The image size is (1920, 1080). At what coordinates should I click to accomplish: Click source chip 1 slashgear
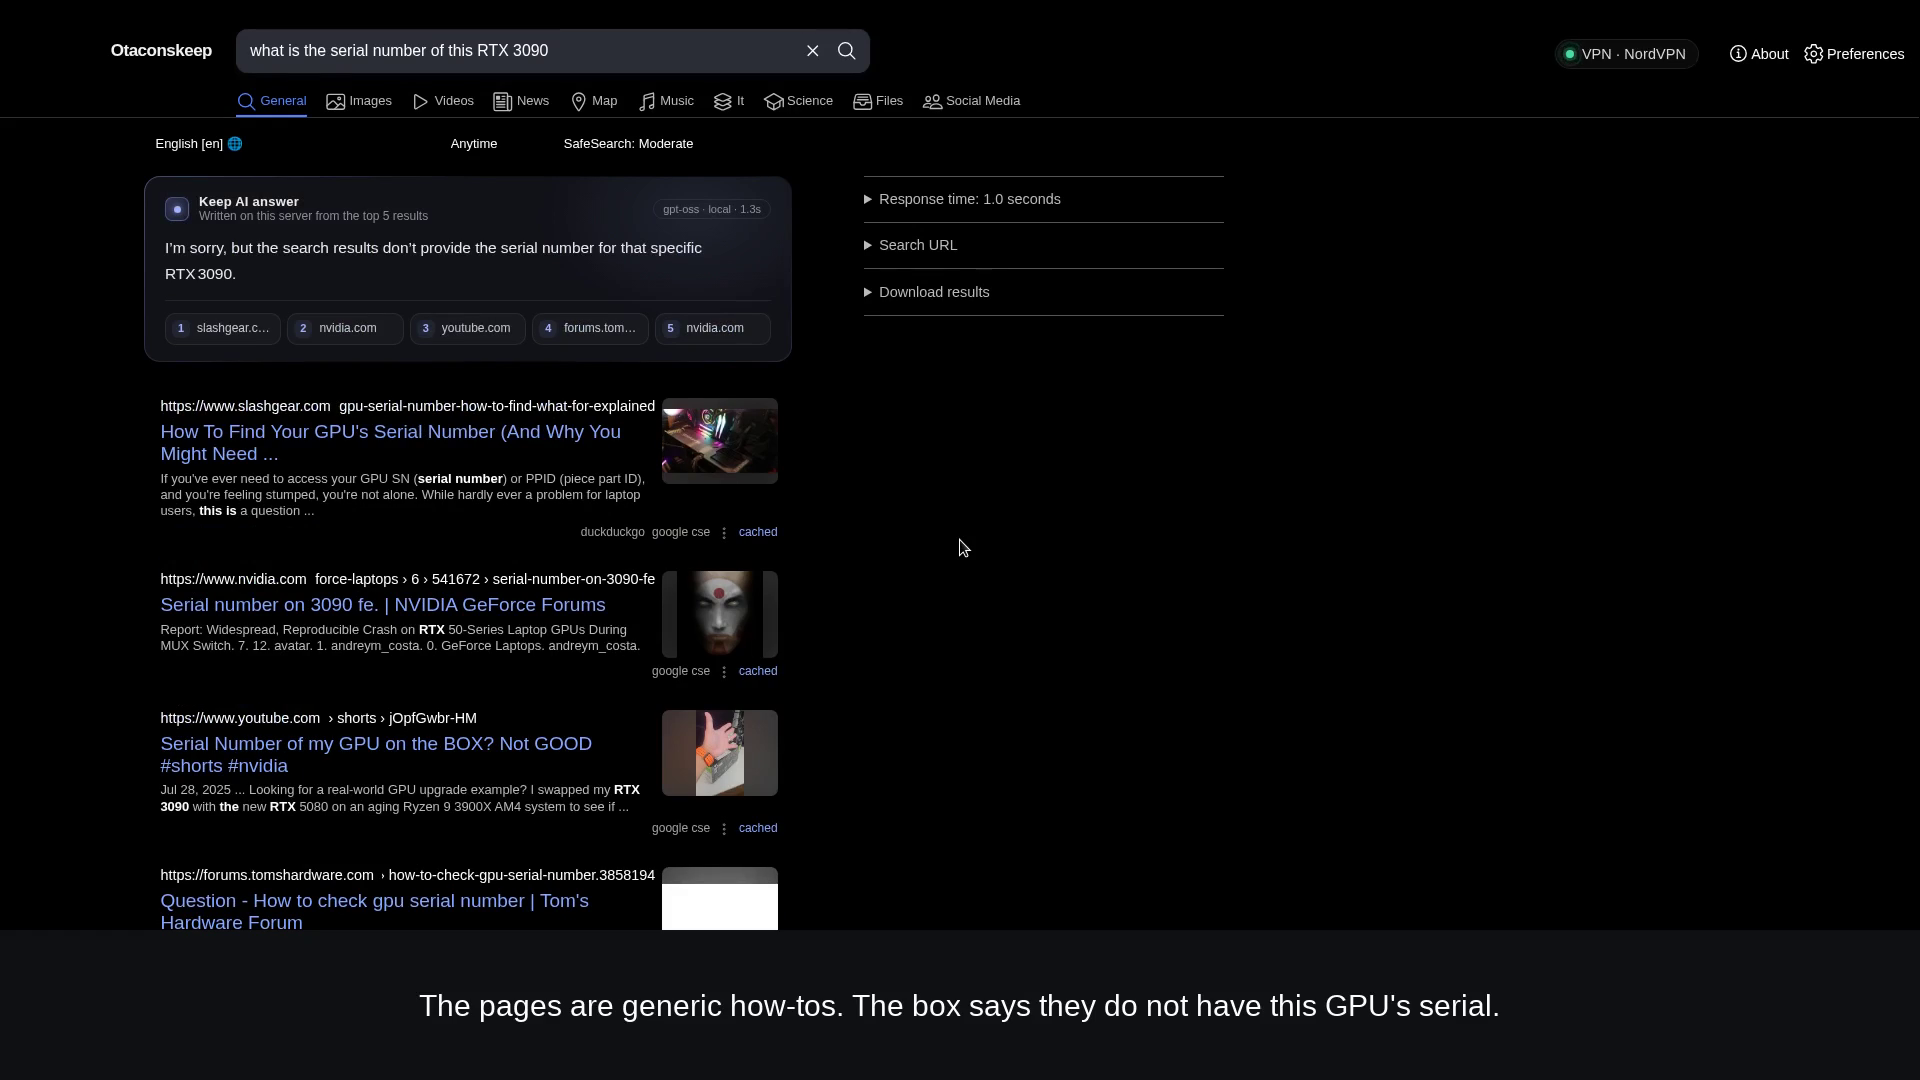tap(223, 328)
